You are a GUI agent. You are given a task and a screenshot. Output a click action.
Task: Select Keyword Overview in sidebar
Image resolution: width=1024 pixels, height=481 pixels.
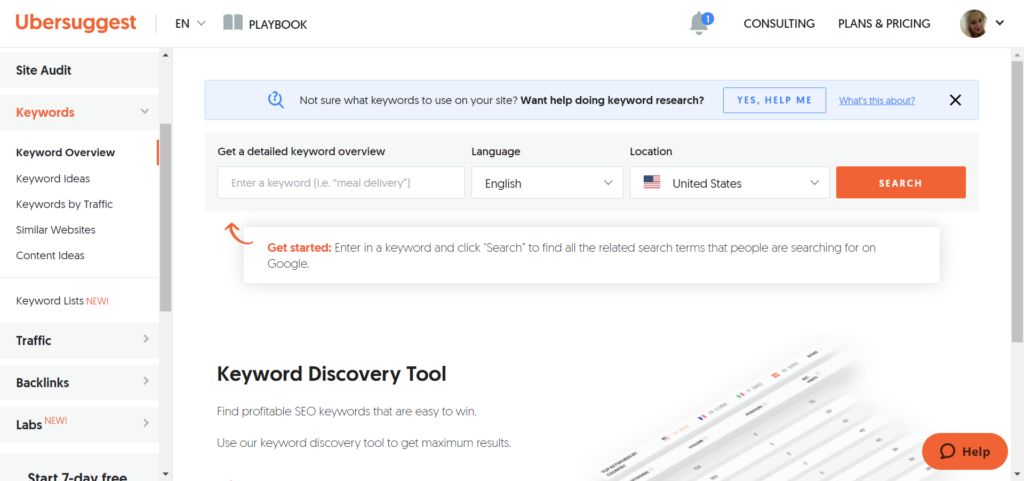coord(65,153)
